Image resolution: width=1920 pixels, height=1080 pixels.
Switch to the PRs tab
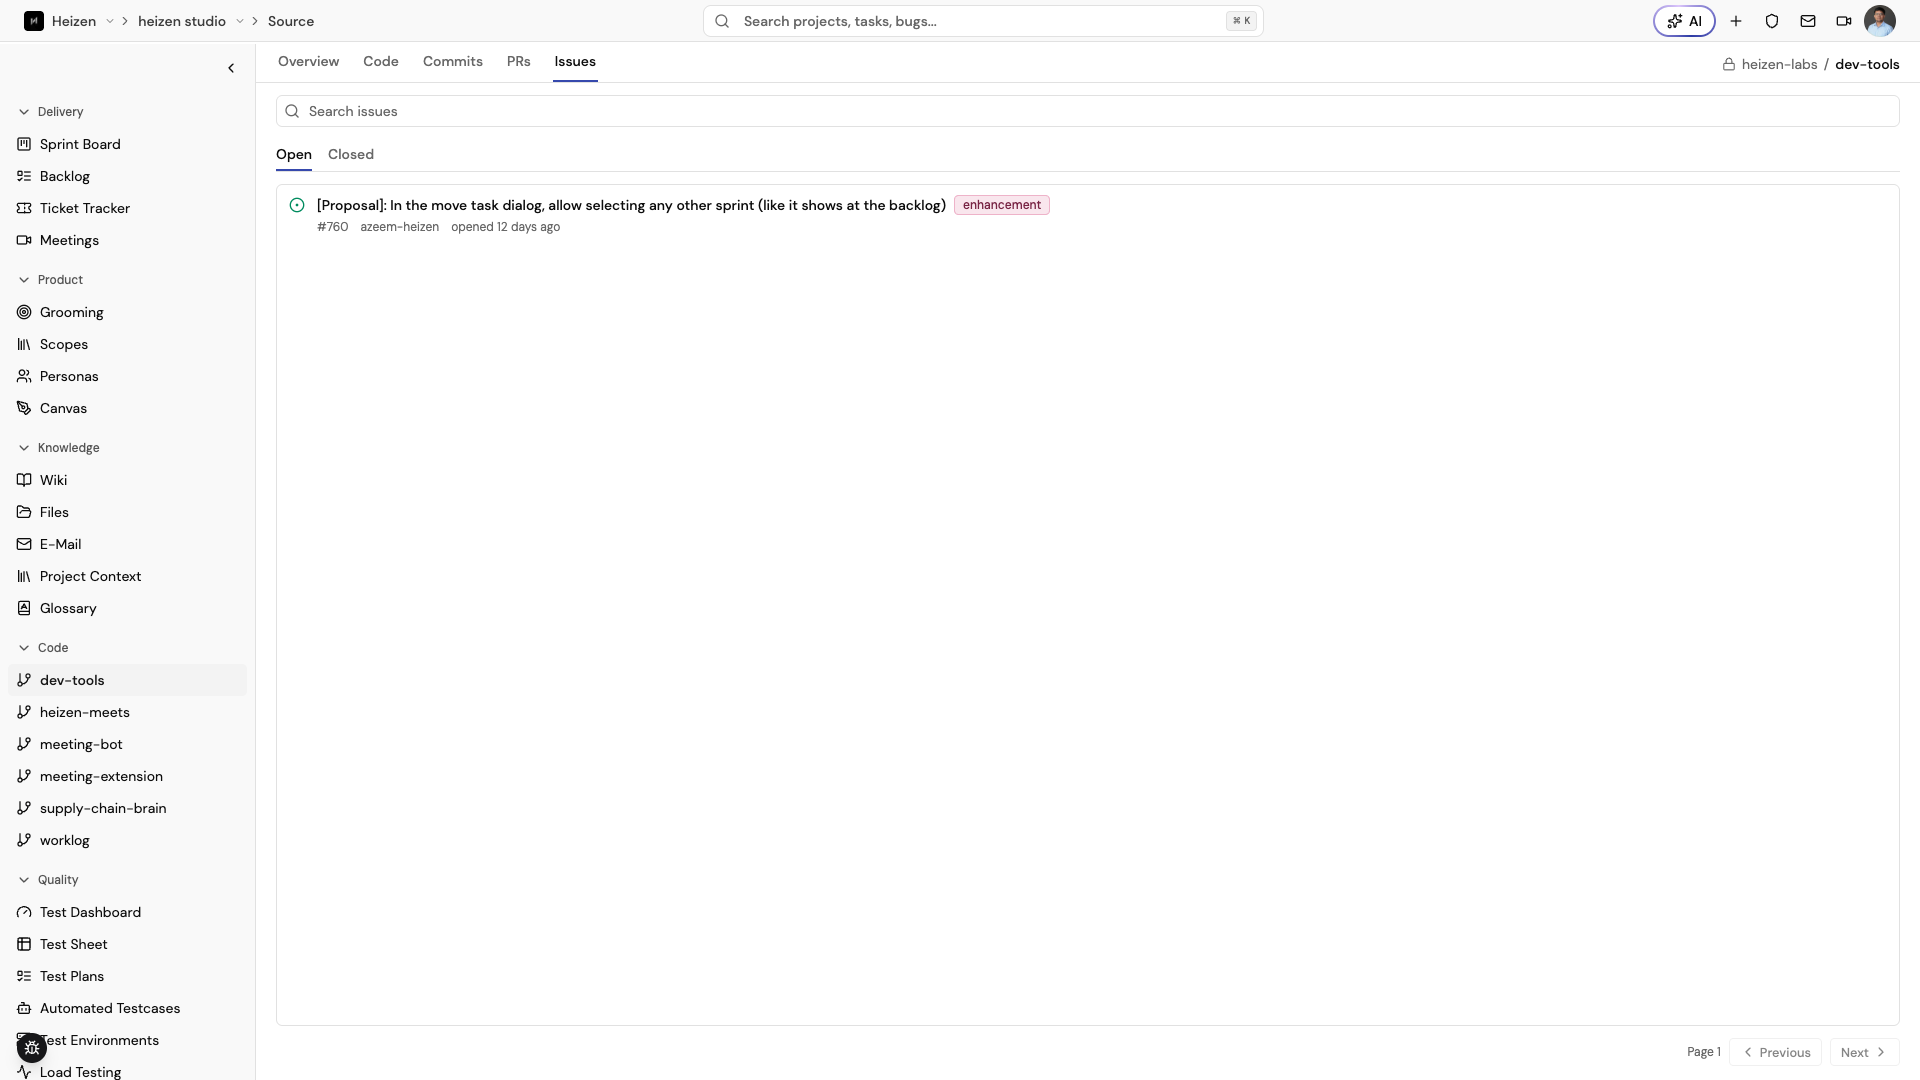pos(518,61)
